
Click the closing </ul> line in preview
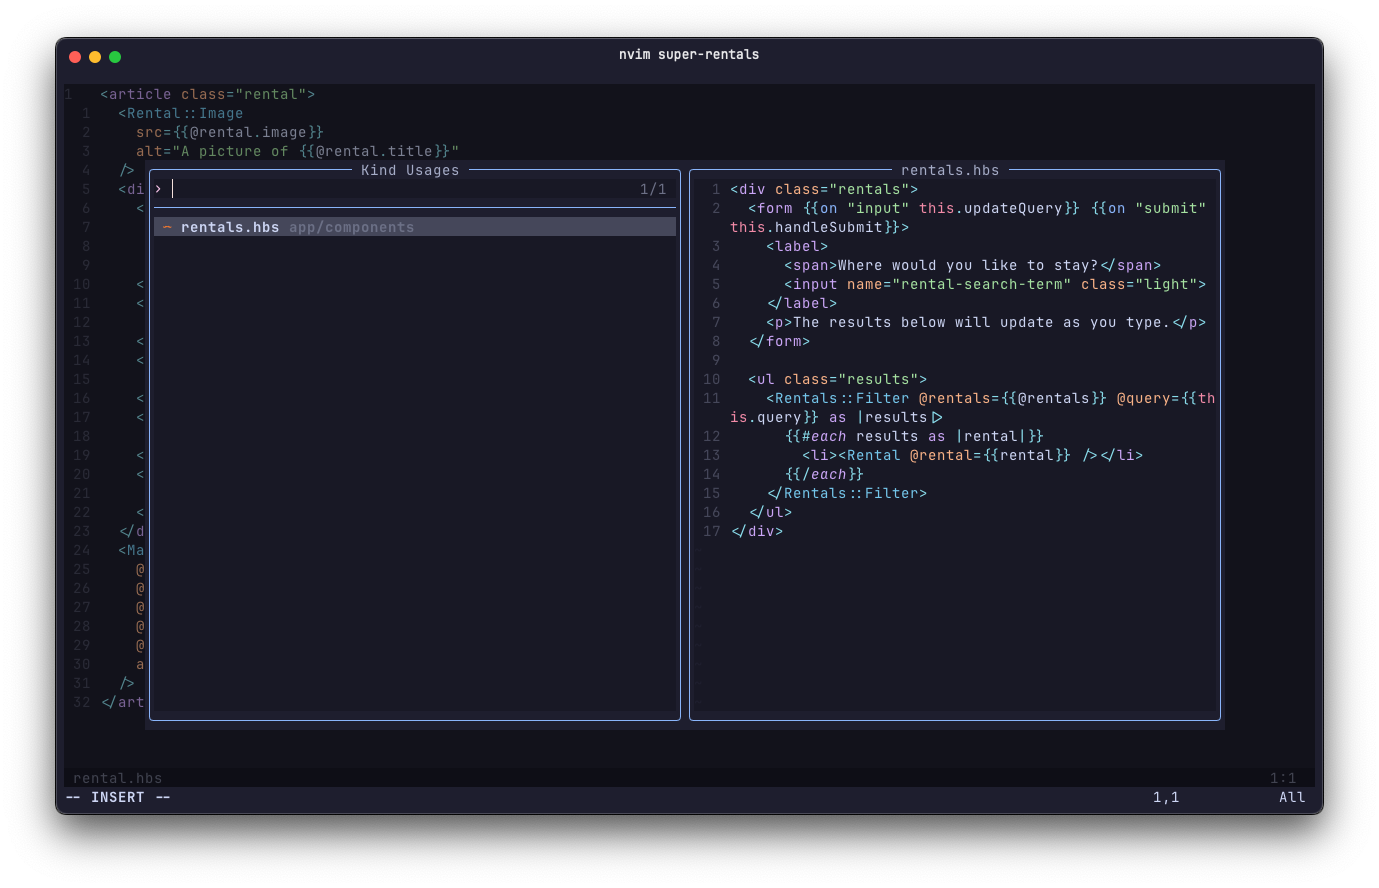coord(770,512)
